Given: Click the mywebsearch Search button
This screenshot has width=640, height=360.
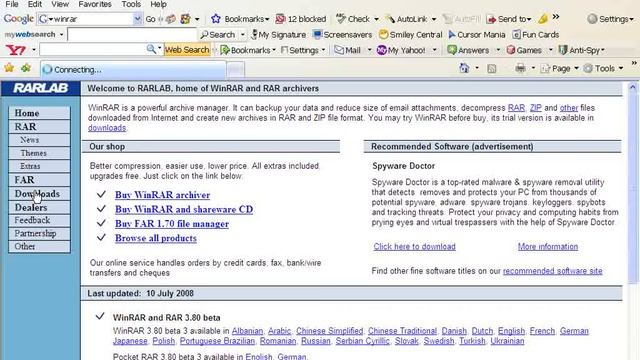Looking at the screenshot, I should click(x=218, y=35).
